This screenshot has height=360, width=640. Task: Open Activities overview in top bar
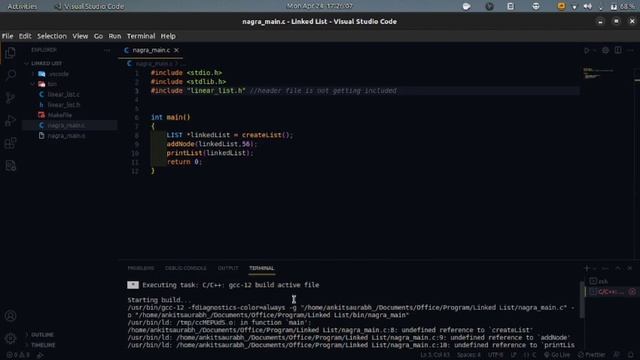(x=22, y=6)
